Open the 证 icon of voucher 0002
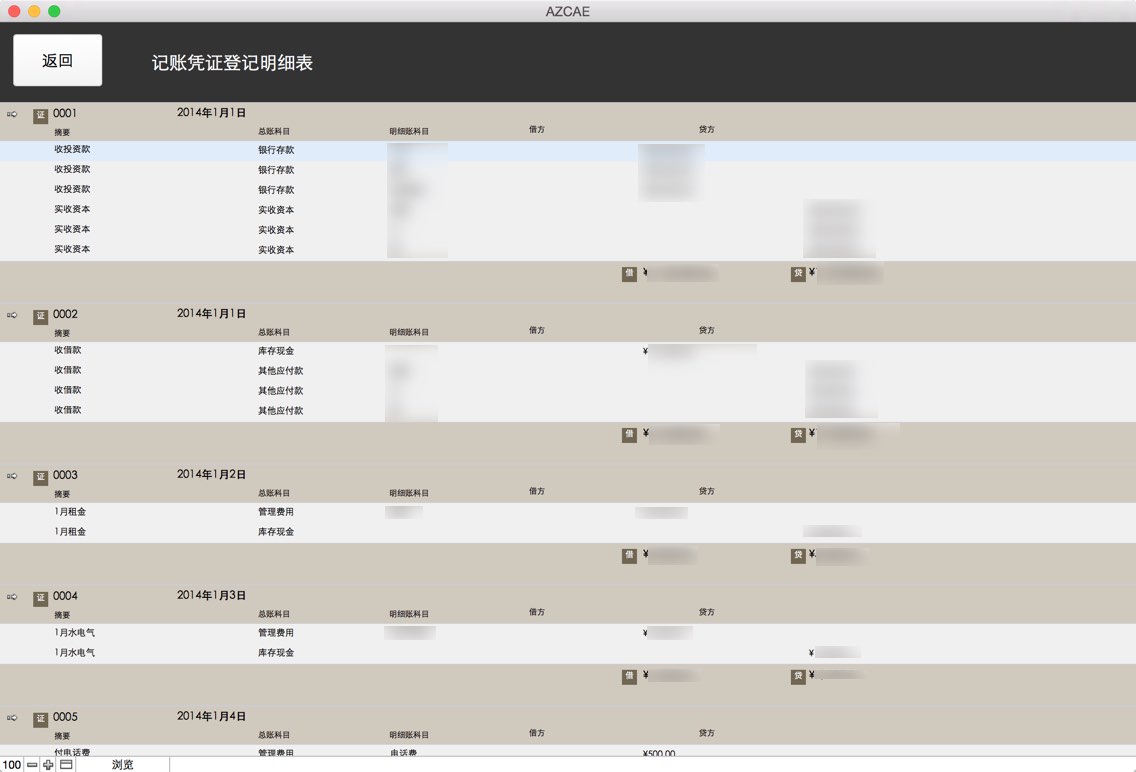Image resolution: width=1136 pixels, height=772 pixels. [x=41, y=316]
